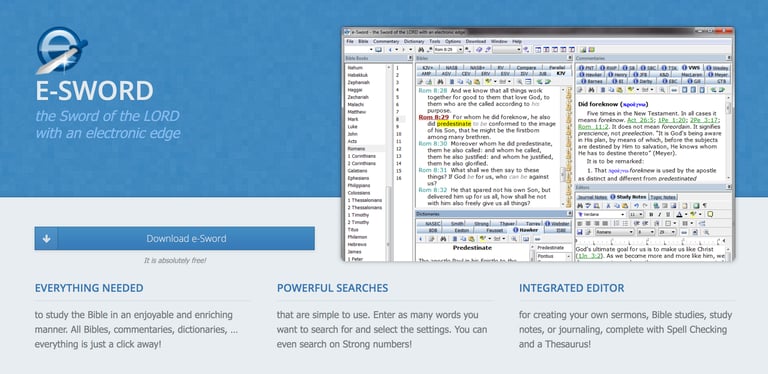Select Galatians in Bible Books list
This screenshot has height=374, width=768.
(x=358, y=170)
